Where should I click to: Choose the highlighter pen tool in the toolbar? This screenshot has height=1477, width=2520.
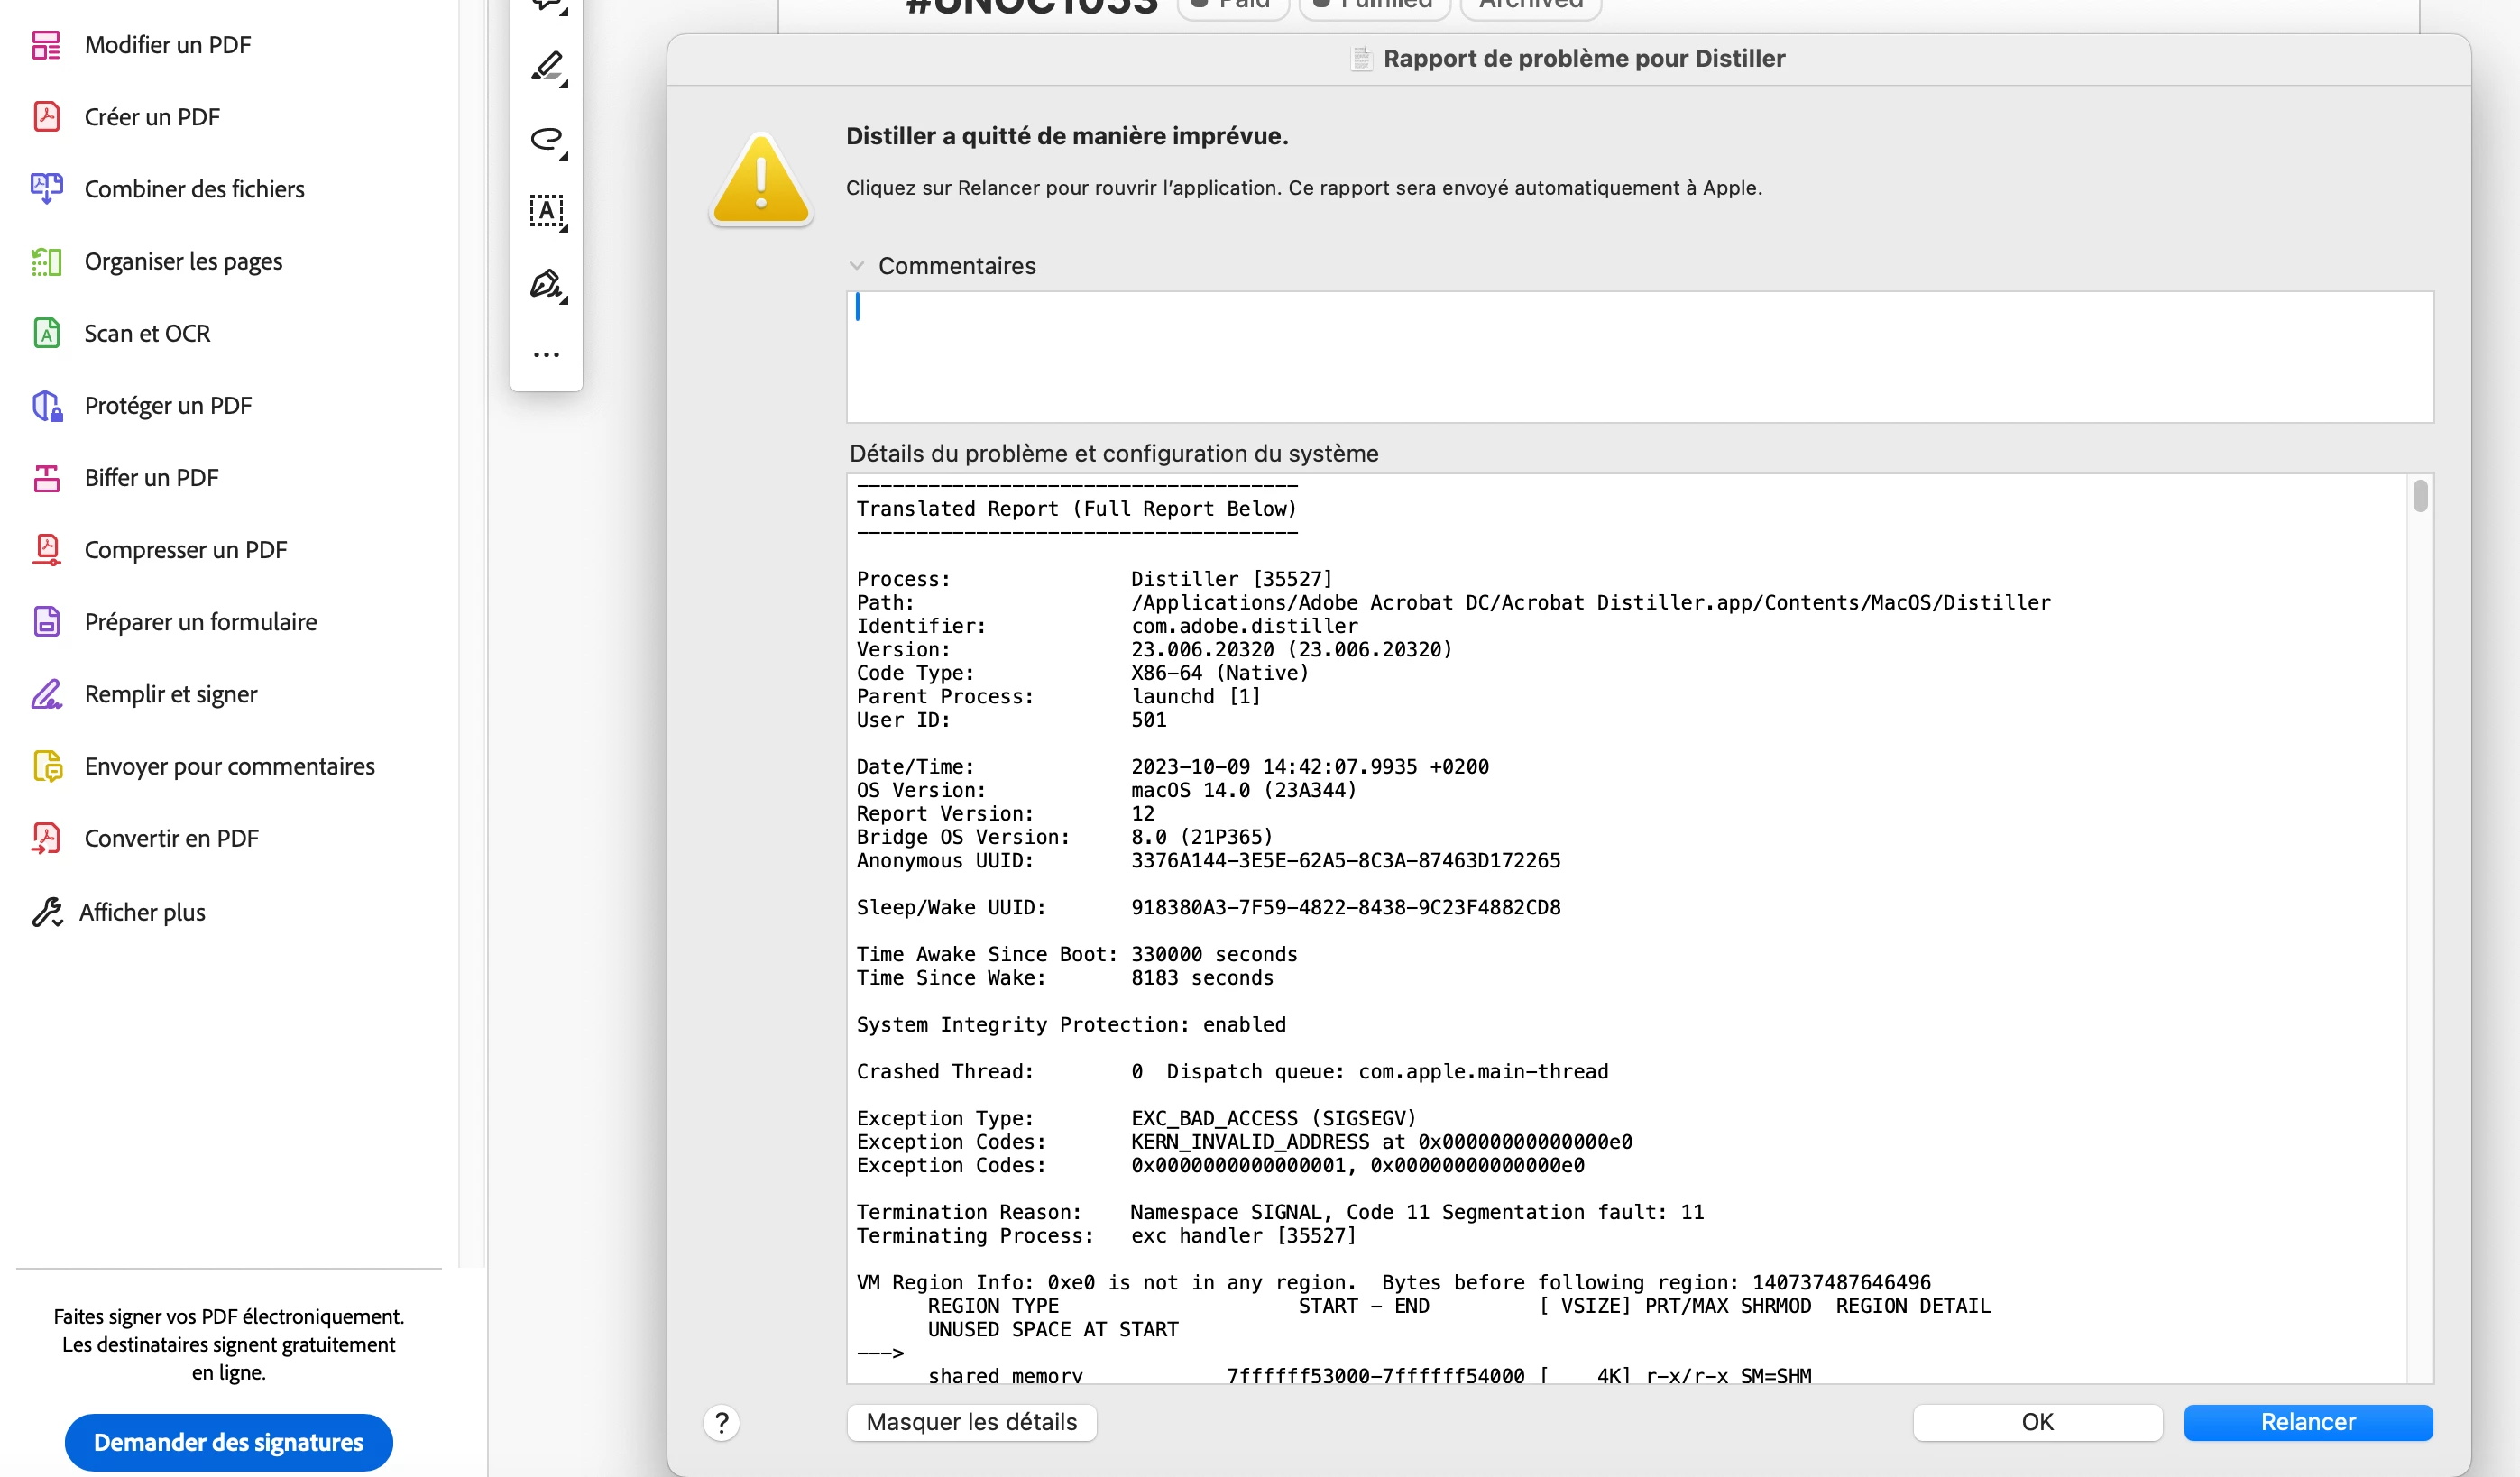tap(547, 67)
